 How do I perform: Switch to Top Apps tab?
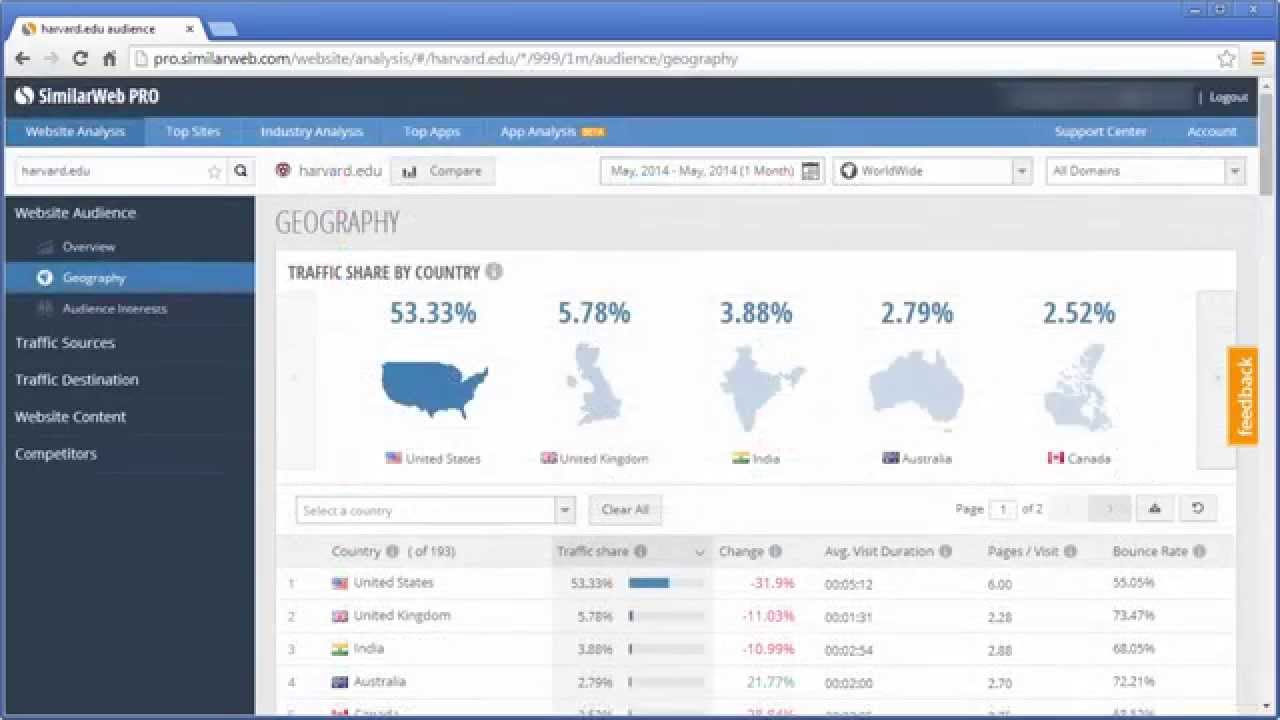432,131
